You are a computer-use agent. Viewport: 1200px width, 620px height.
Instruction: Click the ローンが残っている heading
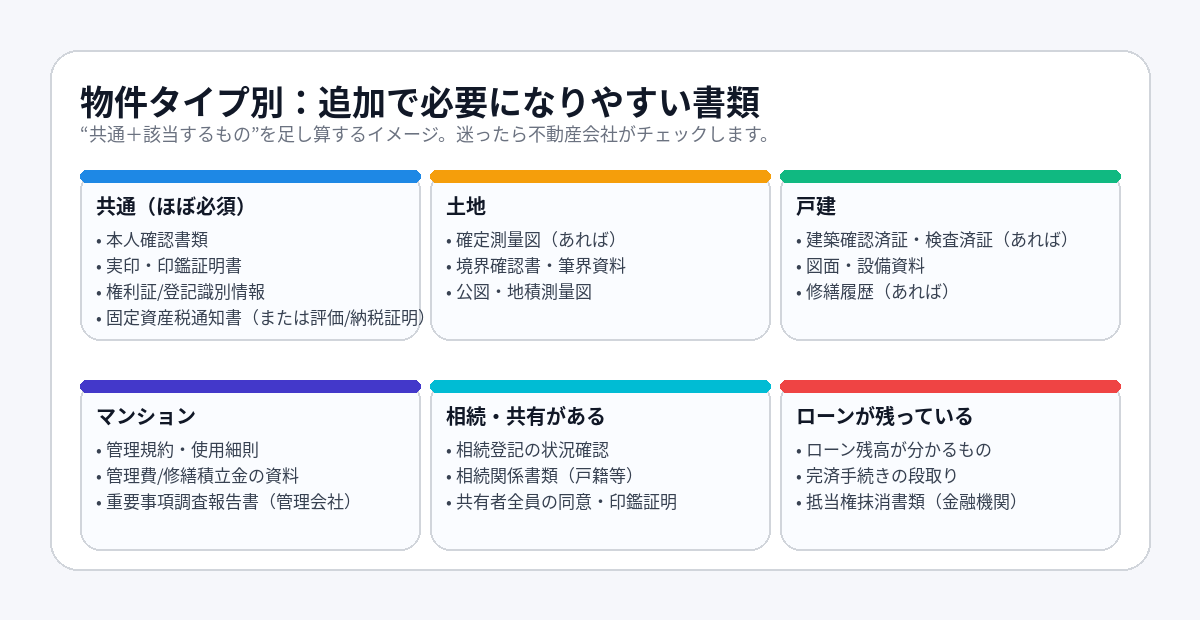(885, 417)
